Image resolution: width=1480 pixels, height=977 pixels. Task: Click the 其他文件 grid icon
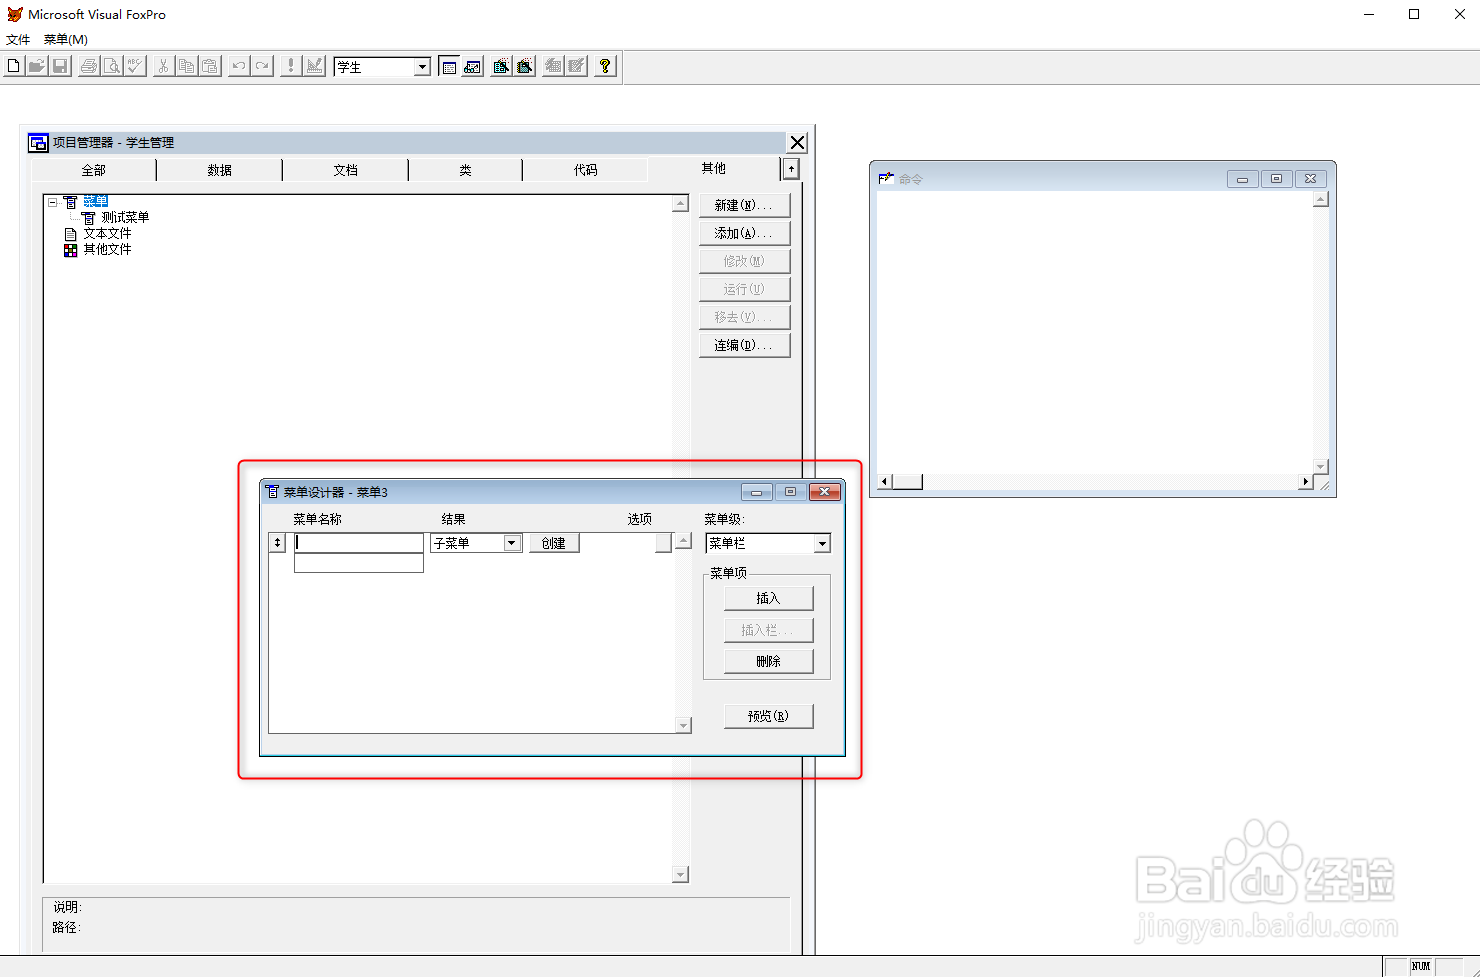coord(70,250)
